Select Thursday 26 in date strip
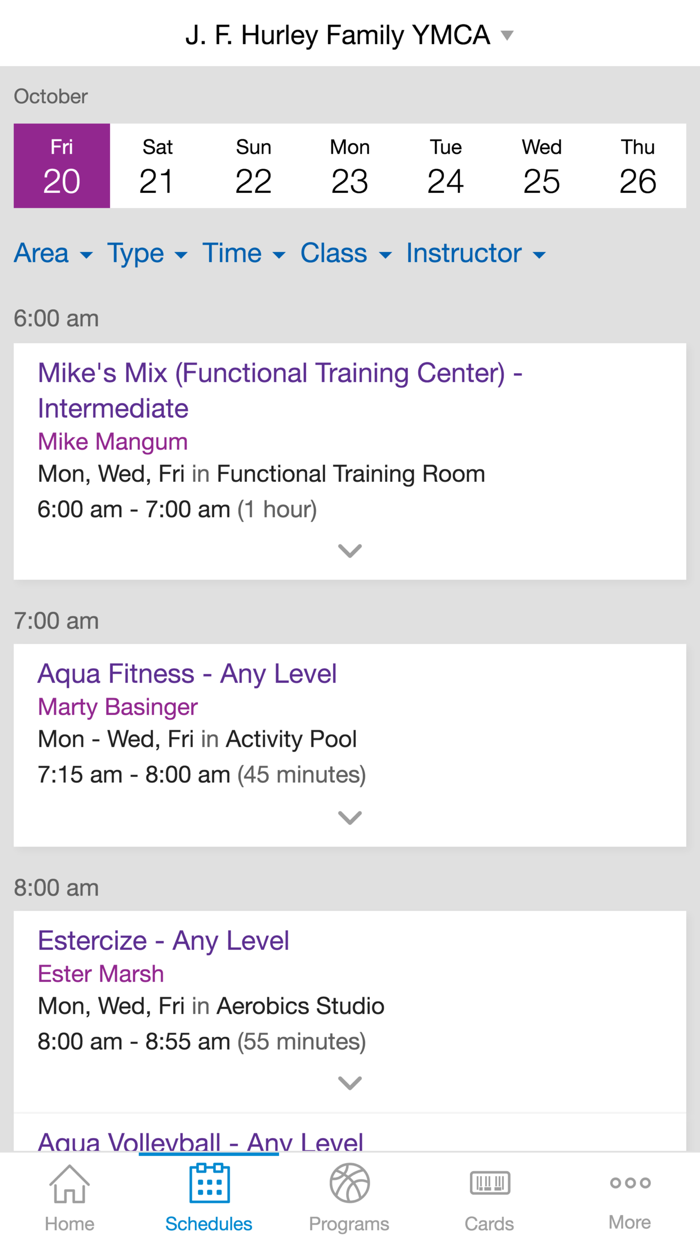Viewport: 700px width, 1244px height. point(637,166)
